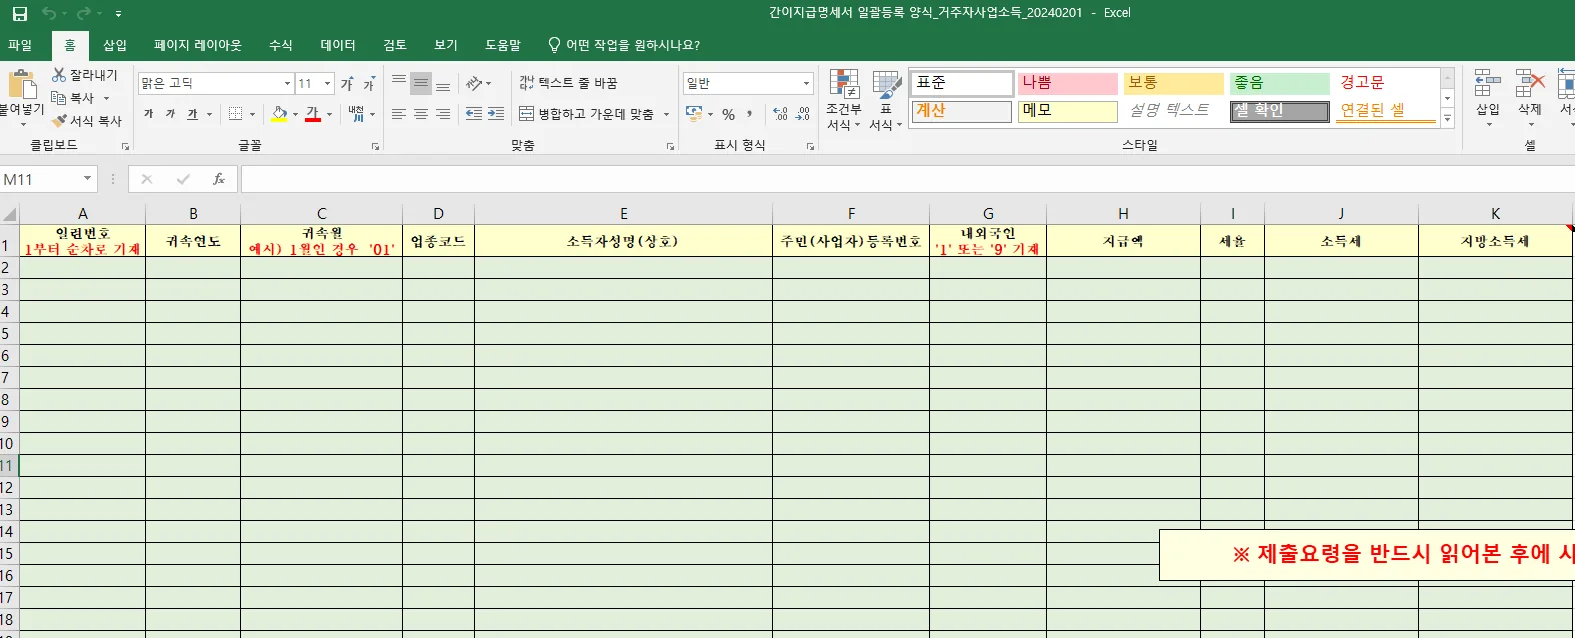Switch to the 수식 (Formulas) tab
Screen dimensions: 1575x638
[x=281, y=45]
